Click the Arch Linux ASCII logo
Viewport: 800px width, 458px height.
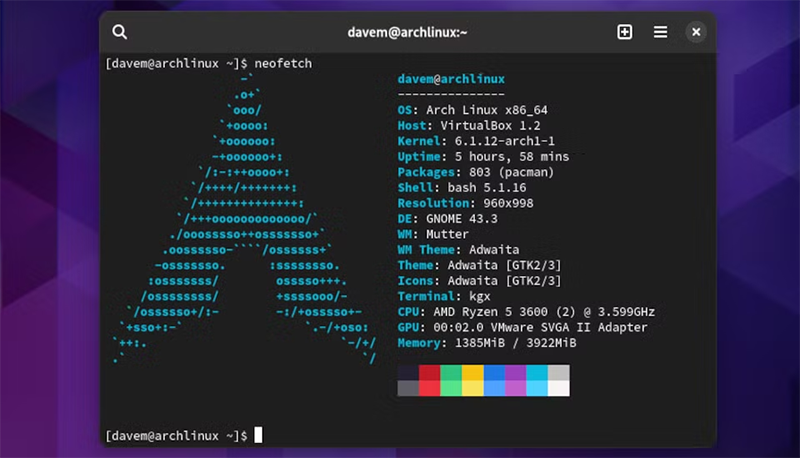(x=244, y=219)
